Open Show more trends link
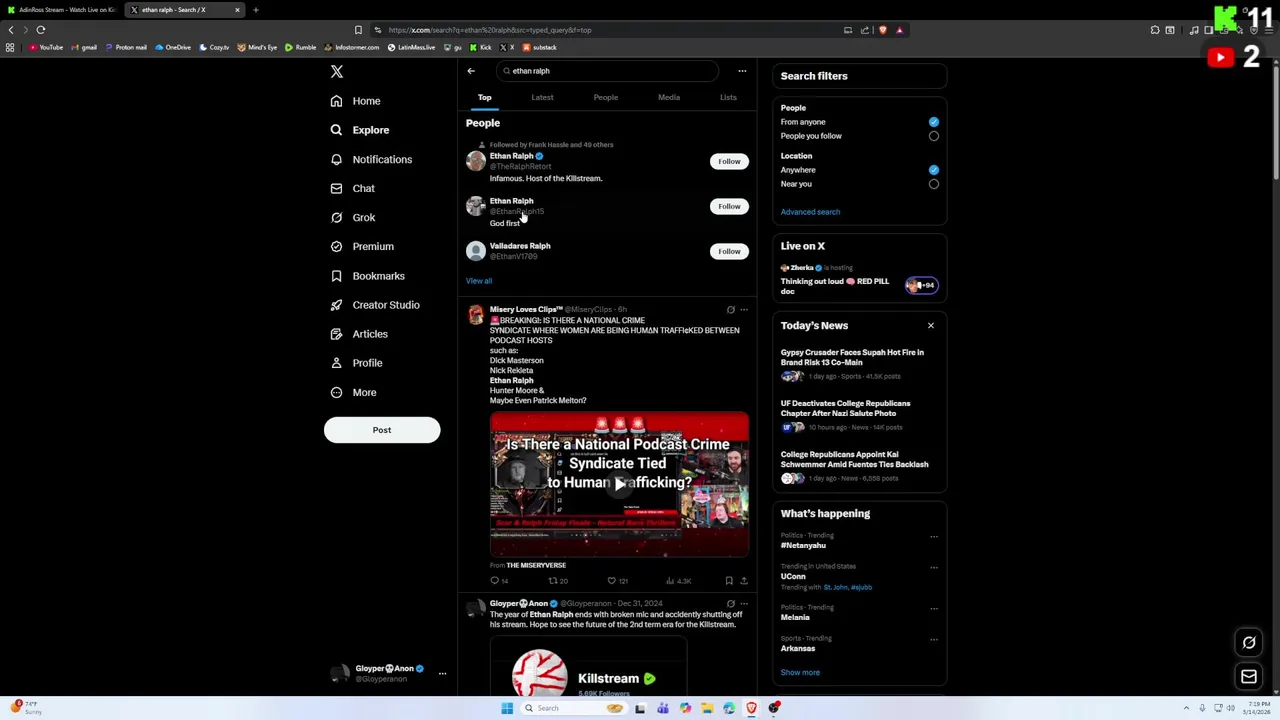Viewport: 1280px width, 720px height. 800,673
